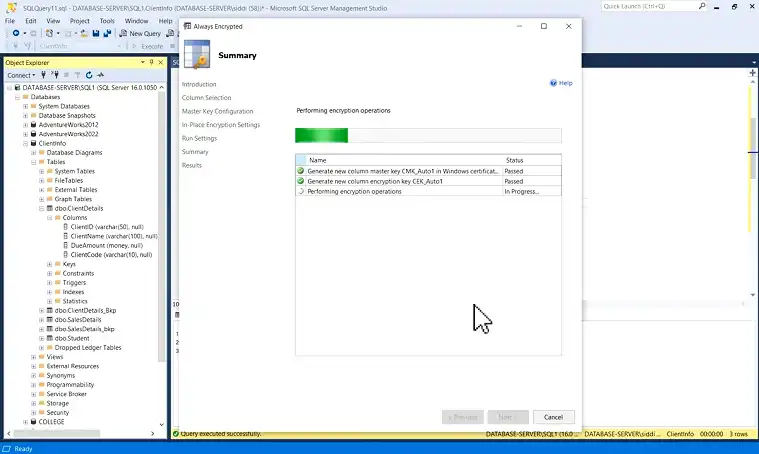Click the Security folder icon under ClientInfo
Image resolution: width=759 pixels, height=454 pixels.
point(42,413)
